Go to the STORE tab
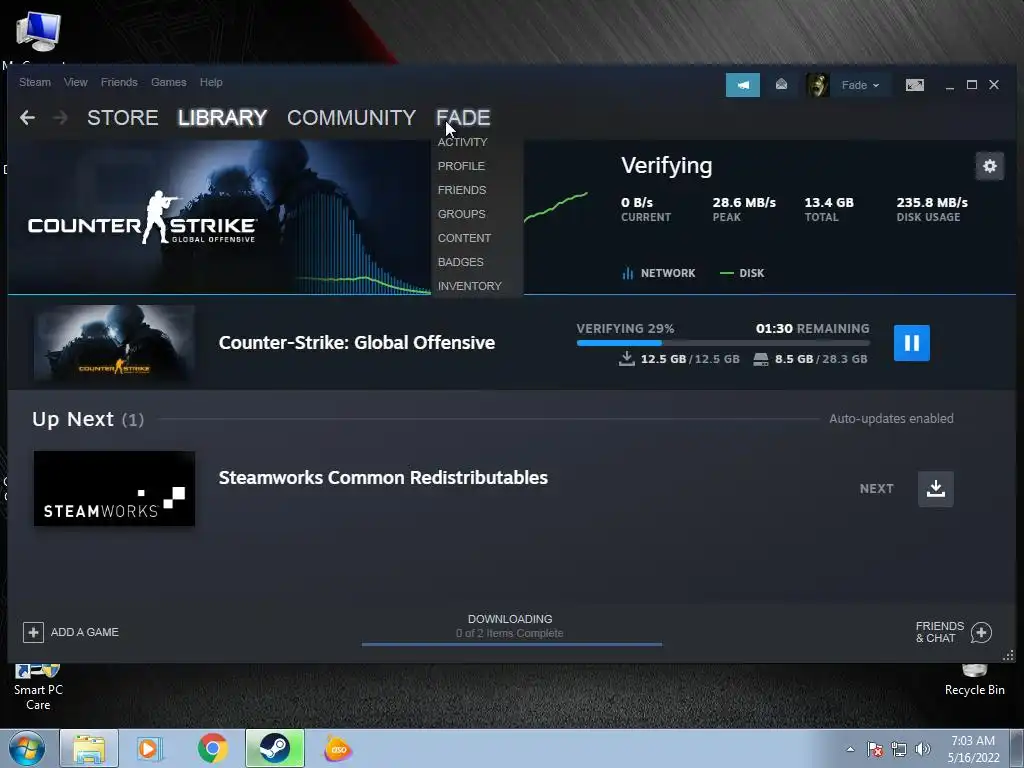Viewport: 1024px width, 768px height. [123, 118]
